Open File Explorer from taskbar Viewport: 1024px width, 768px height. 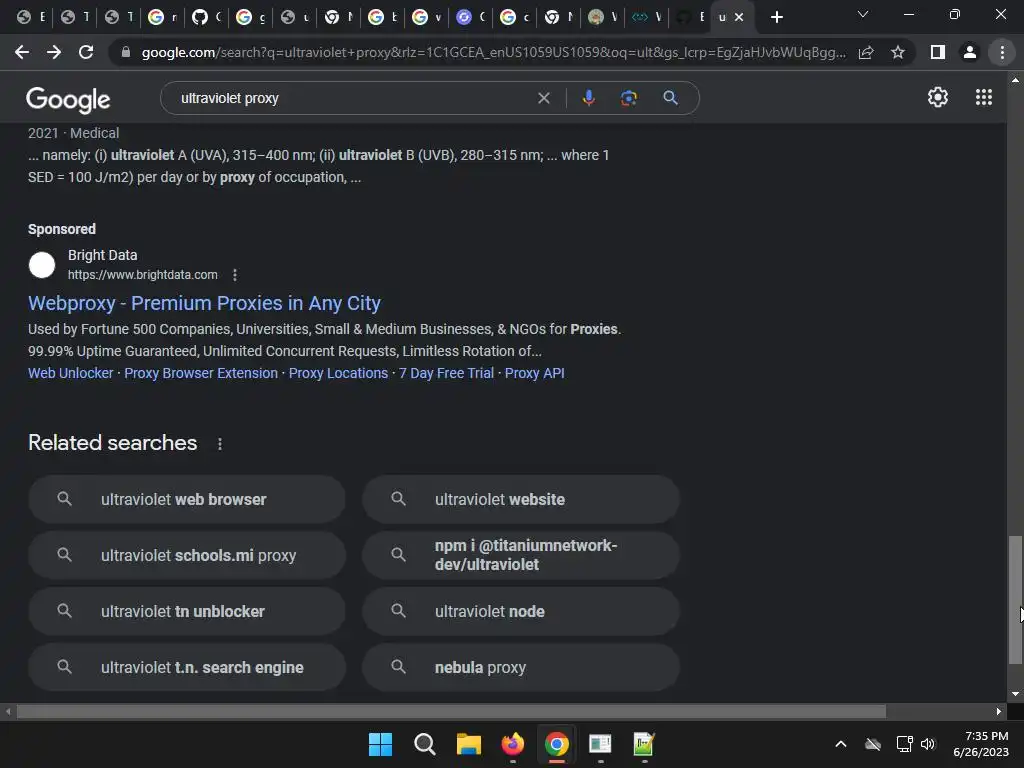tap(468, 744)
